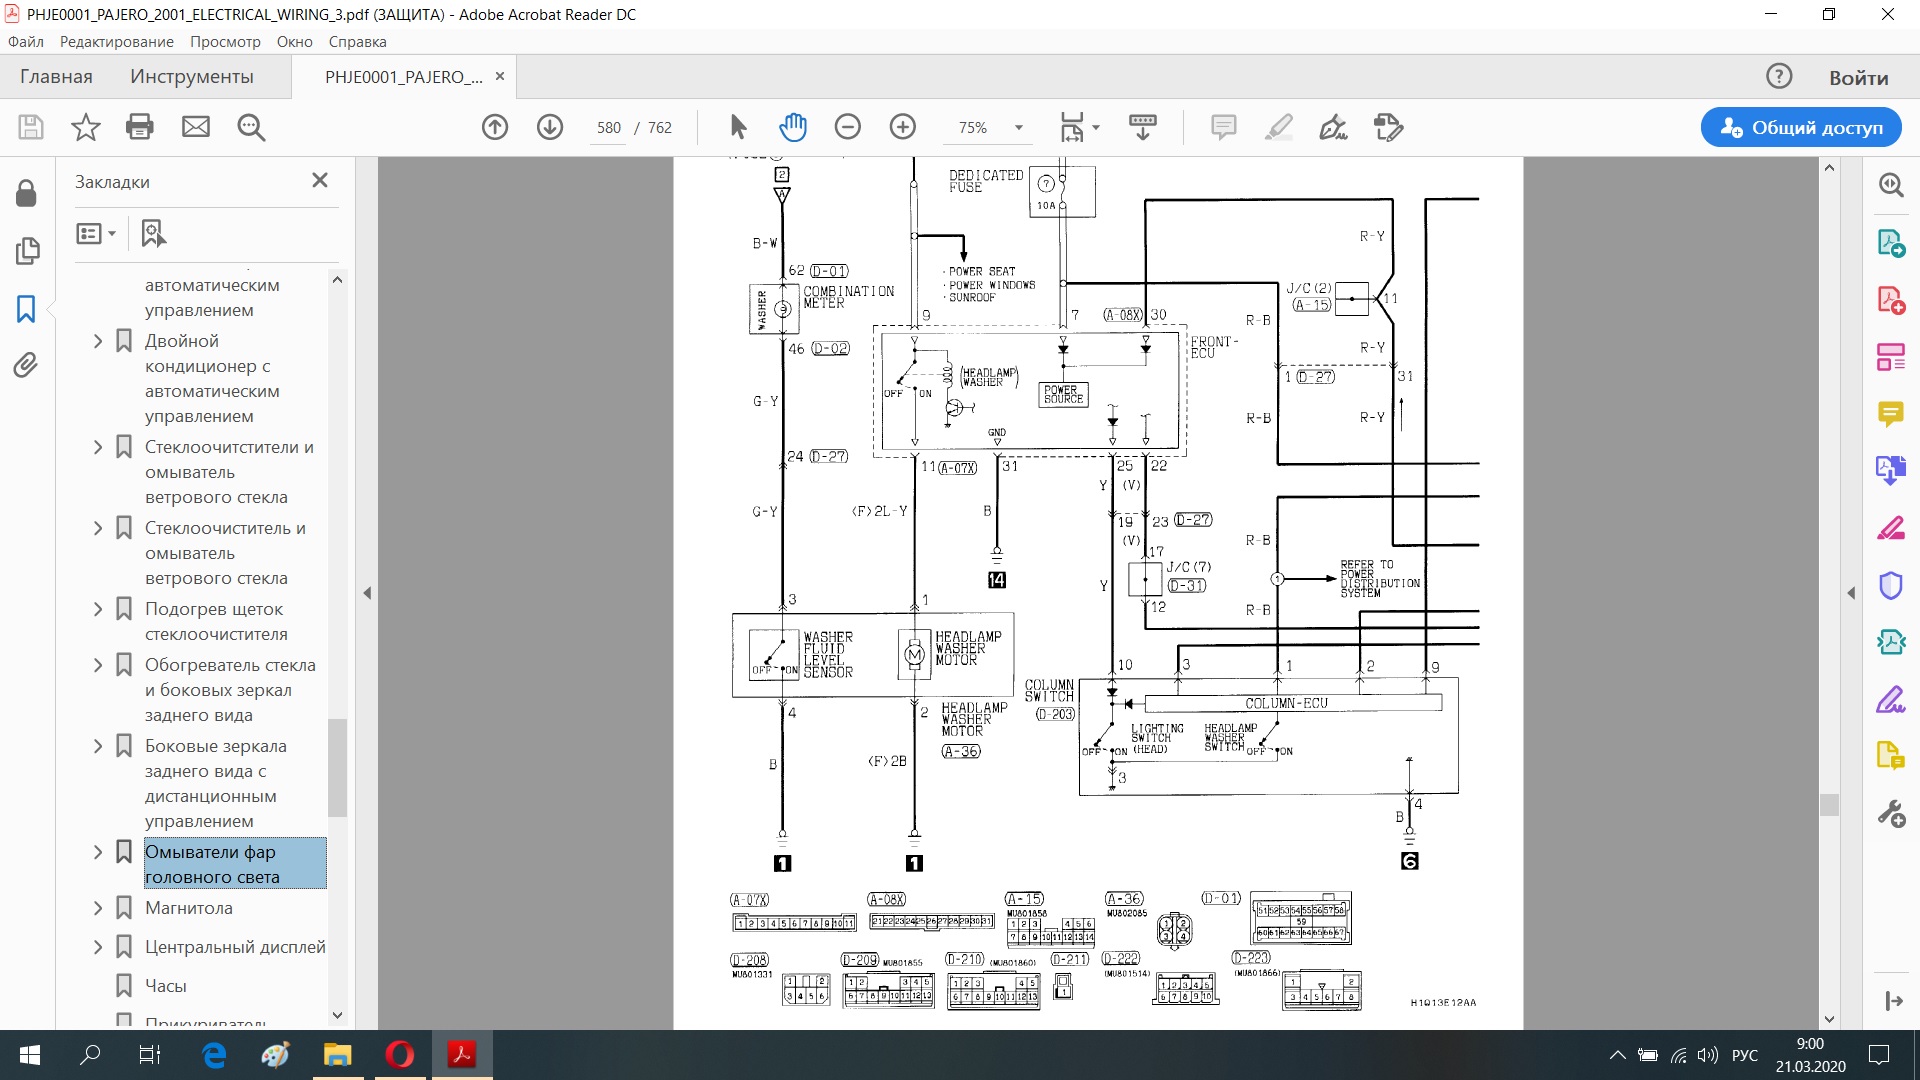Image resolution: width=1920 pixels, height=1080 pixels.
Task: Click the Войти sign-in link
Action: 1858,77
